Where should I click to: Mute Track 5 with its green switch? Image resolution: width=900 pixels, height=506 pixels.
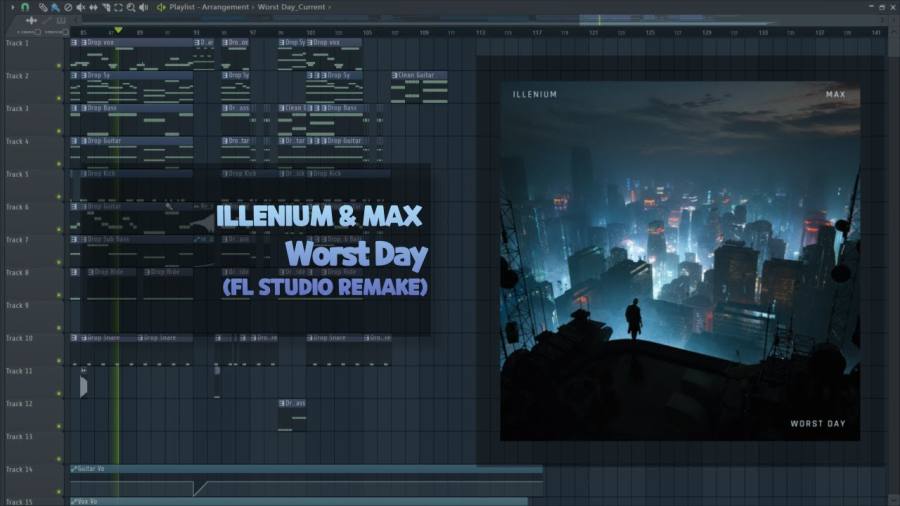59,196
